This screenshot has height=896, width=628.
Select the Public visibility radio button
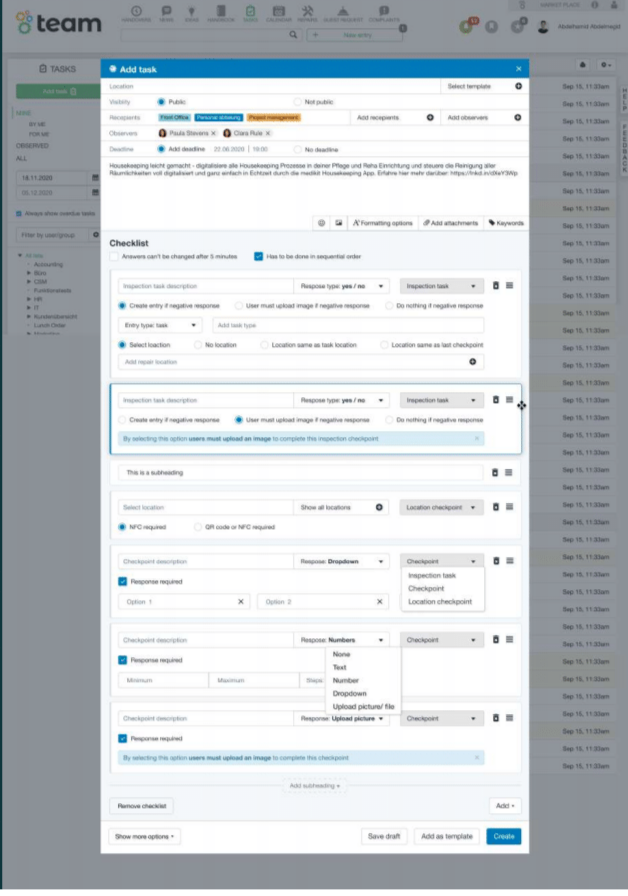pos(161,102)
